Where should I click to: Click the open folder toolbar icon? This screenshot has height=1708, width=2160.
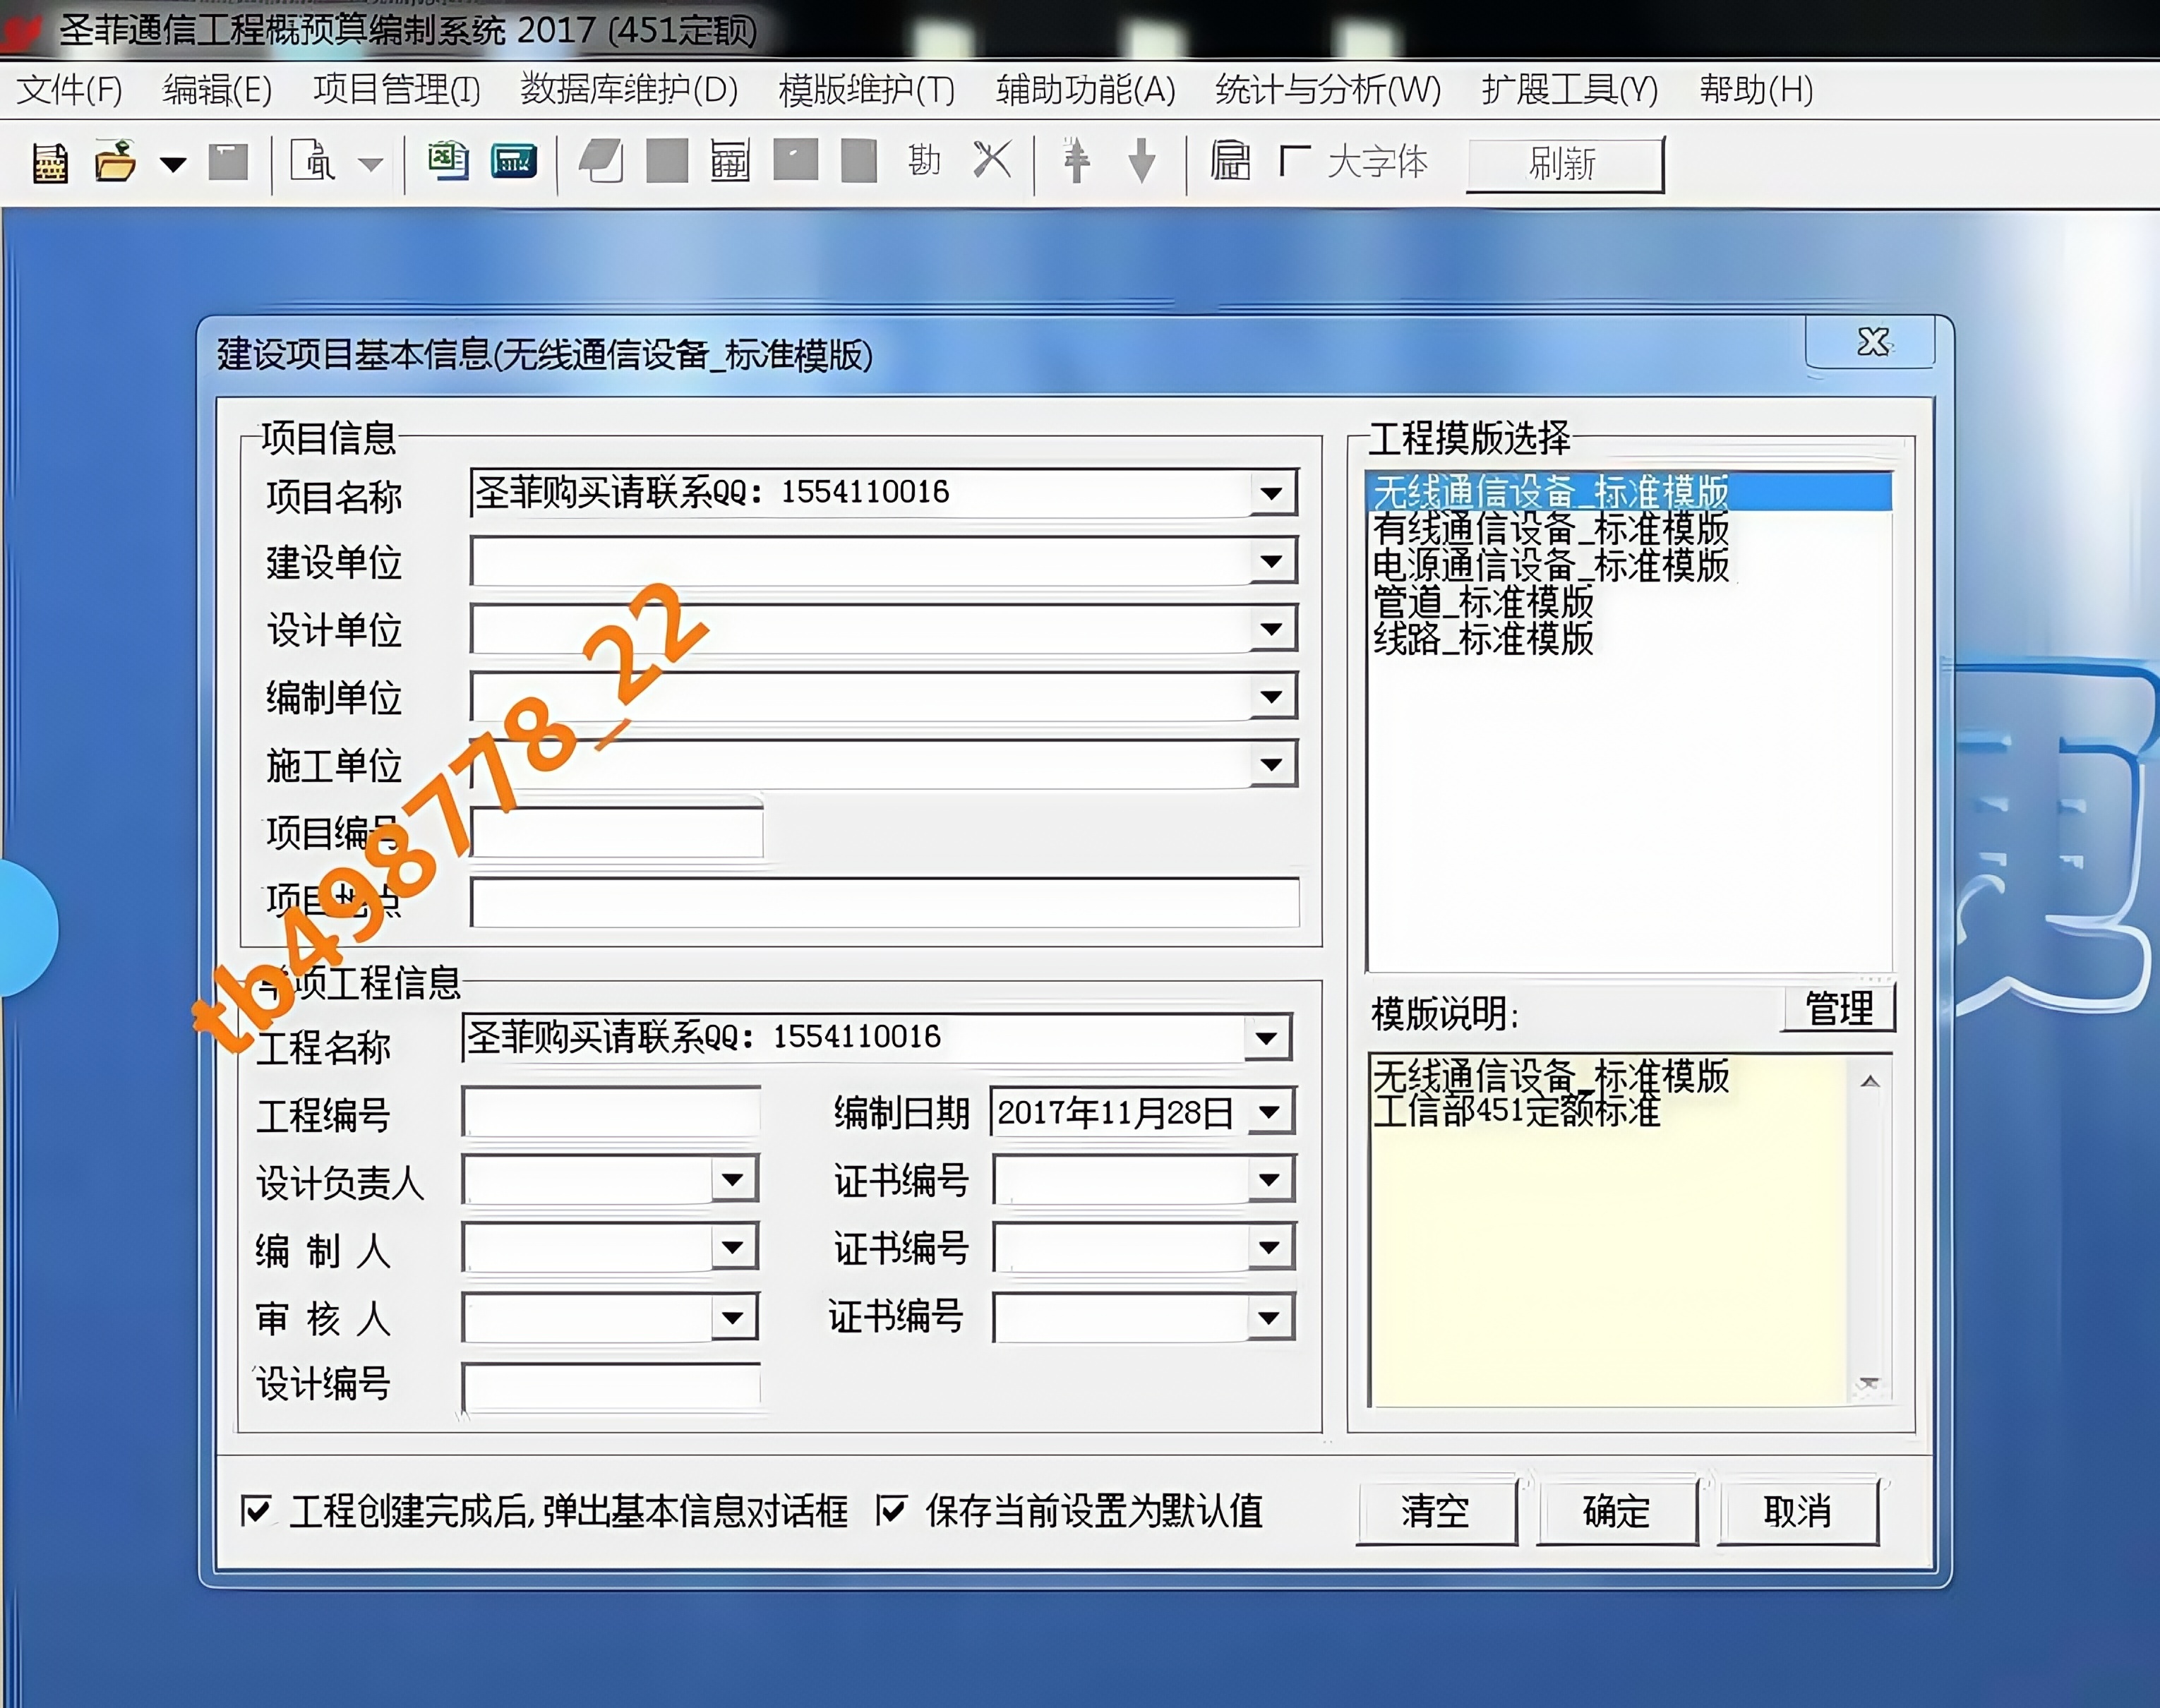116,162
